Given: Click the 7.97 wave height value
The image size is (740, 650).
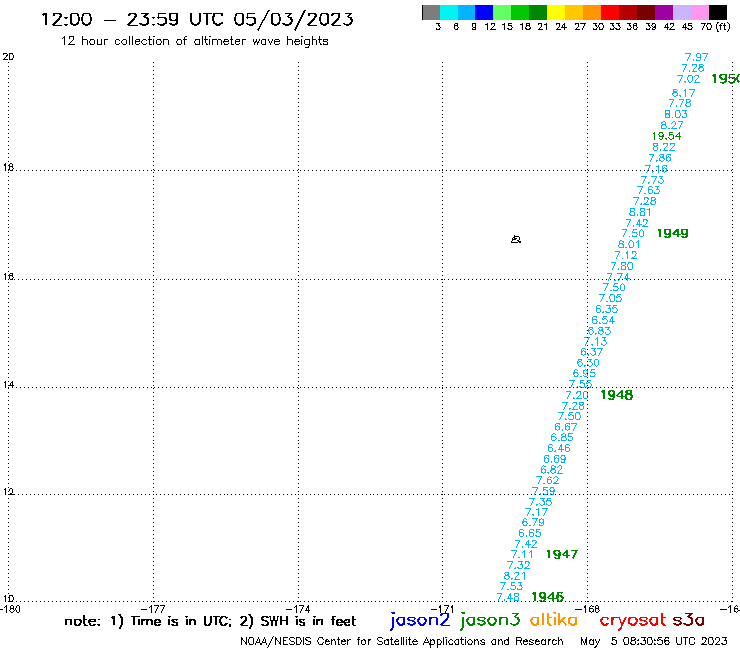Looking at the screenshot, I should 697,57.
